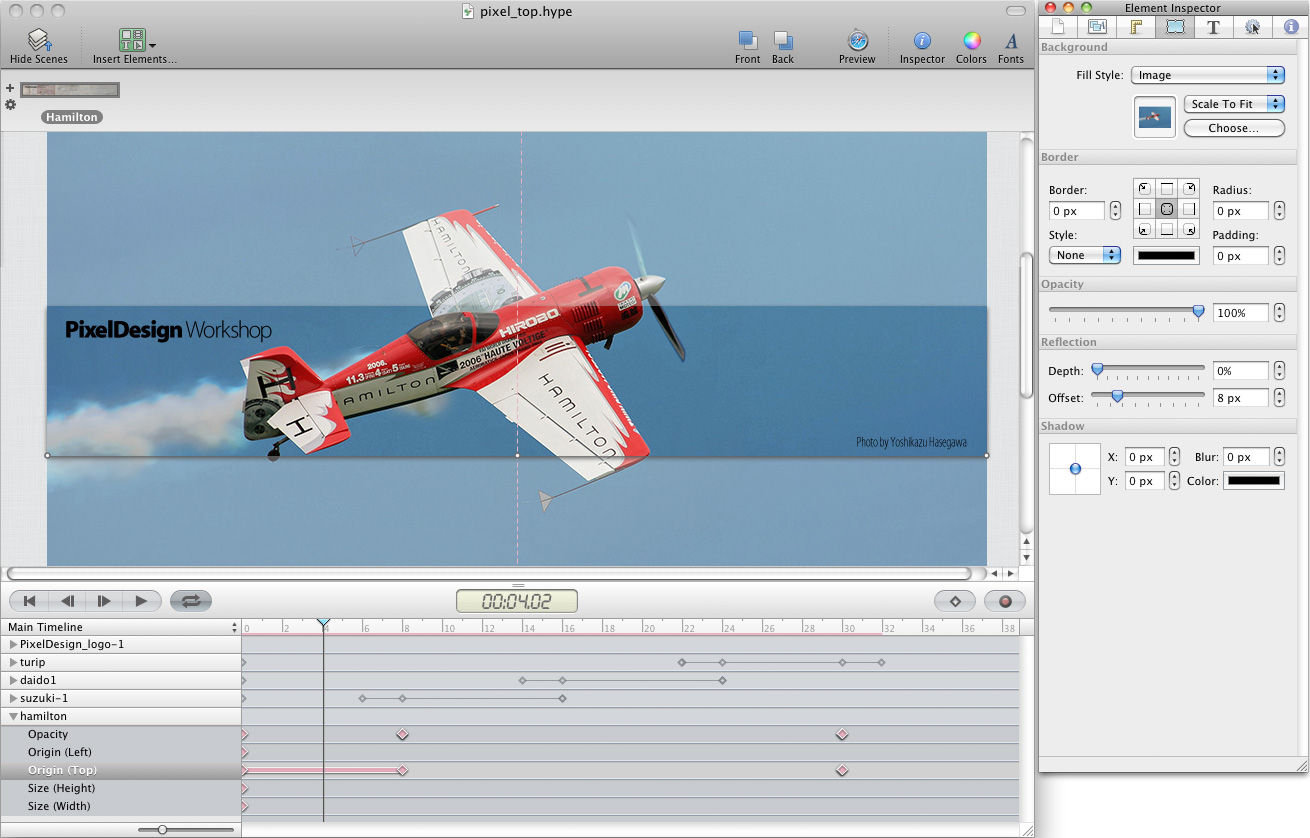
Task: Expand the daido1 timeline row
Action: (x=13, y=680)
